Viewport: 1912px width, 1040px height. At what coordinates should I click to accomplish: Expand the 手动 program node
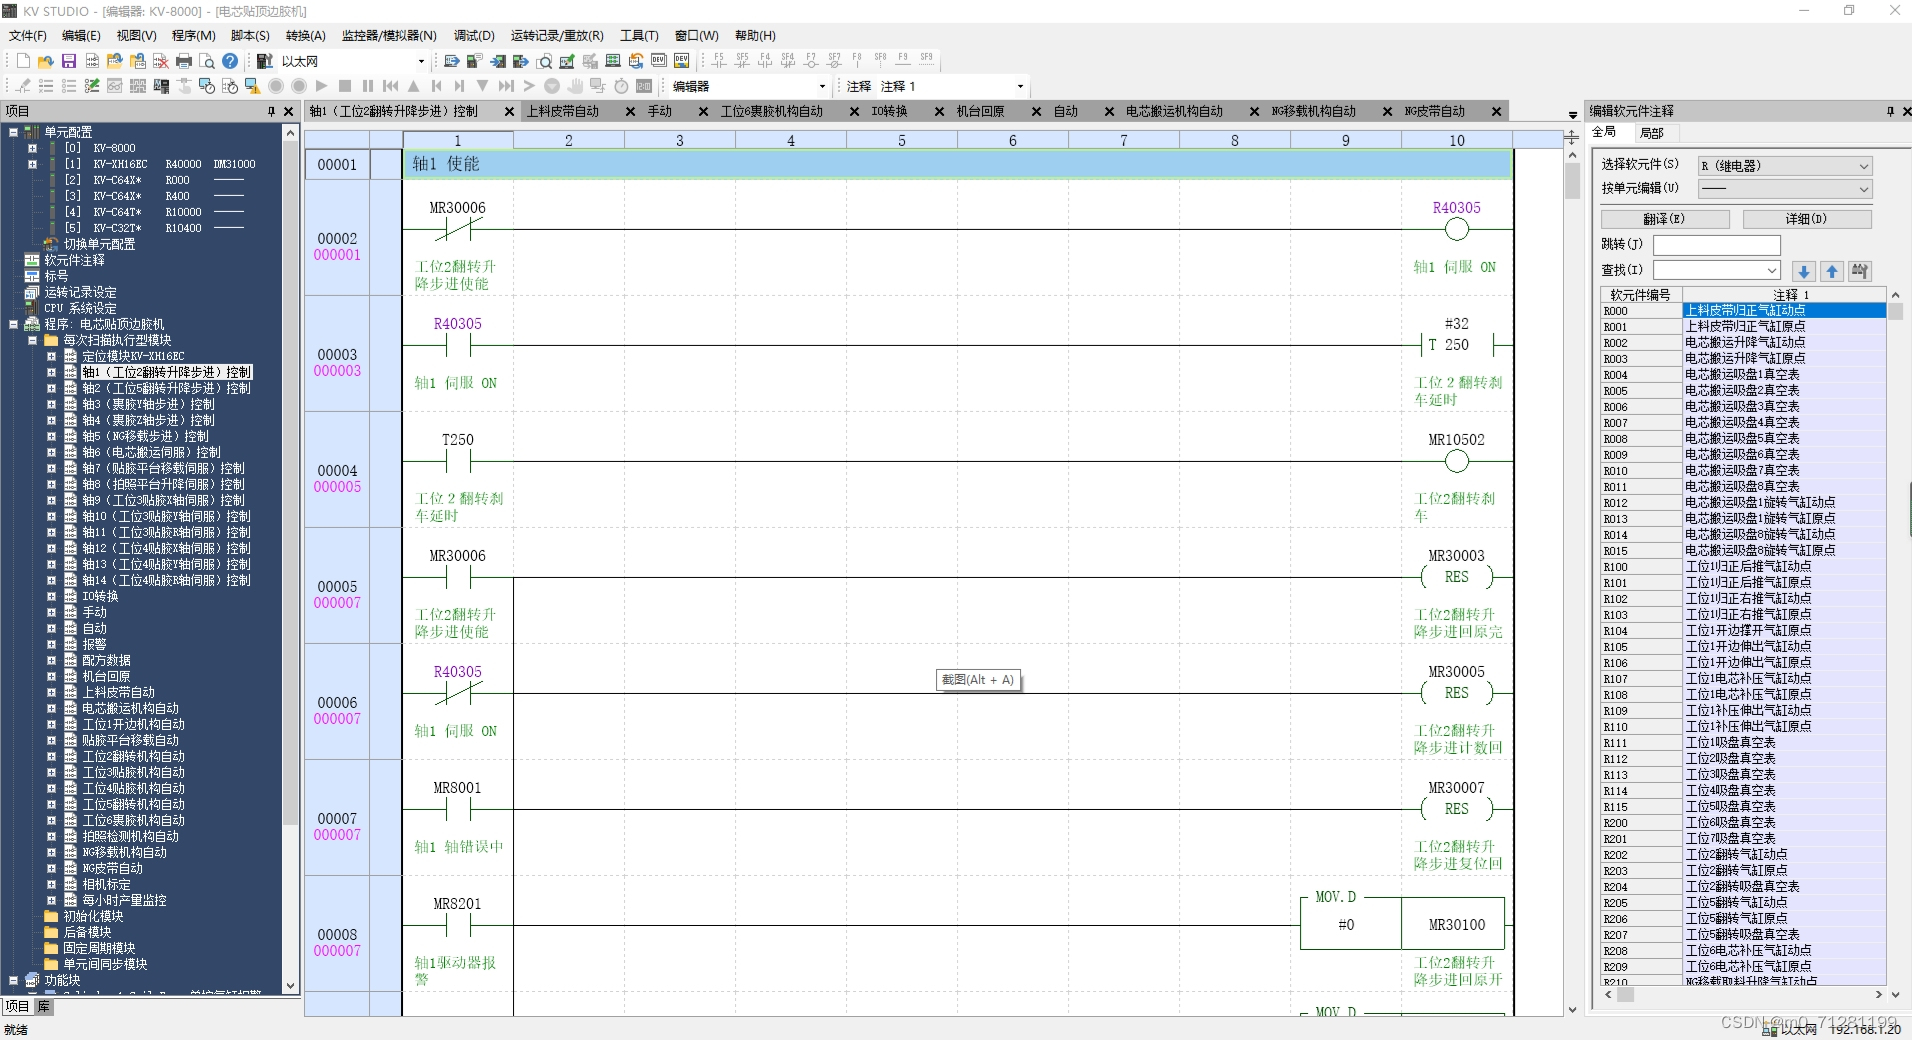(51, 612)
